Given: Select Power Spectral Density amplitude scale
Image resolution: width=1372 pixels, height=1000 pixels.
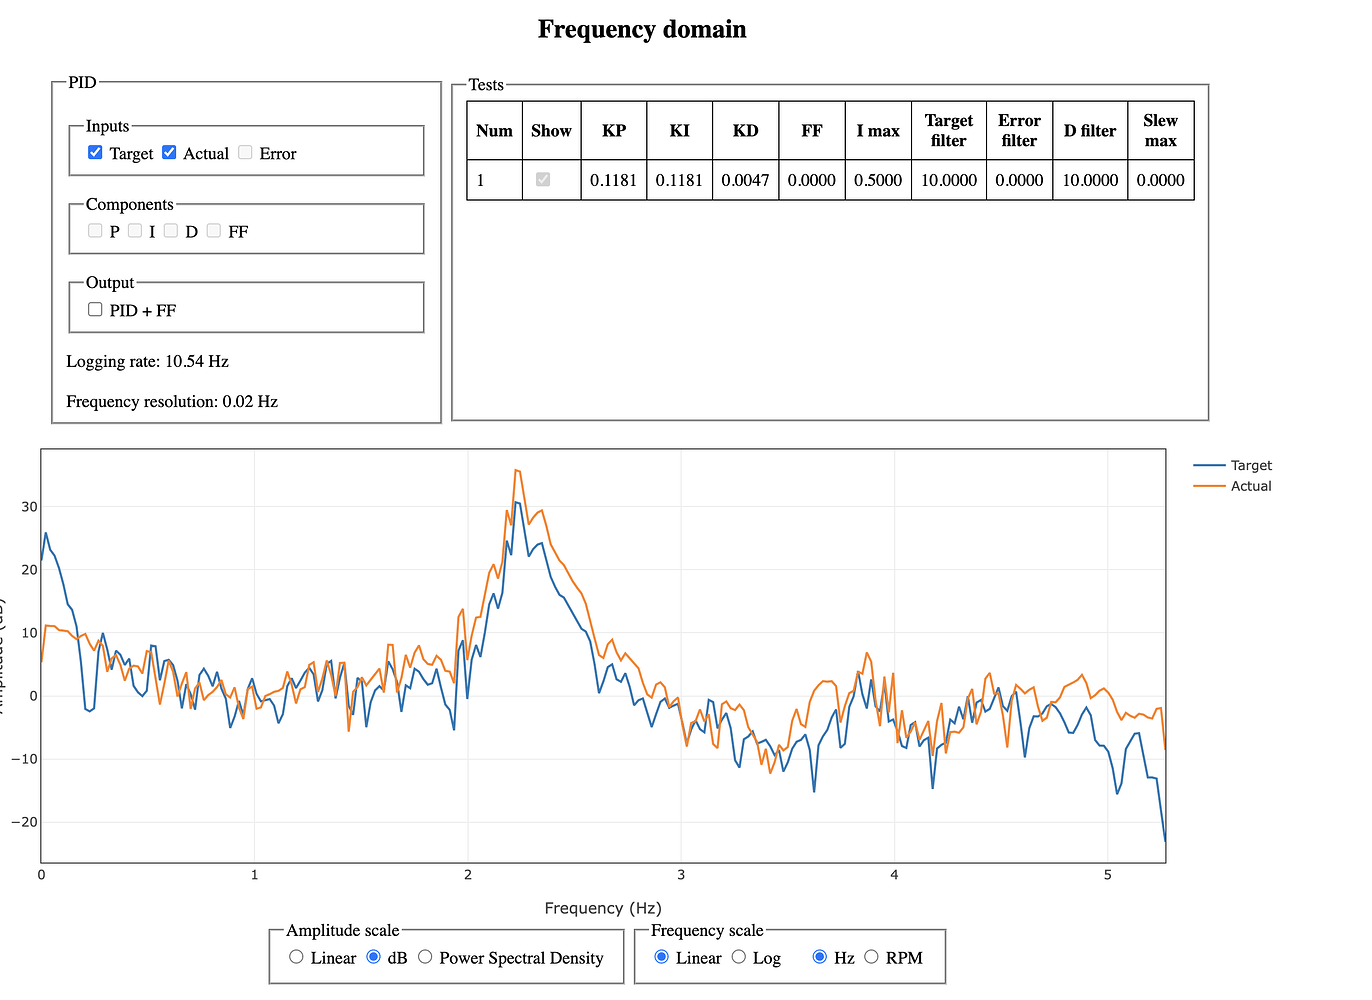Looking at the screenshot, I should click(424, 957).
